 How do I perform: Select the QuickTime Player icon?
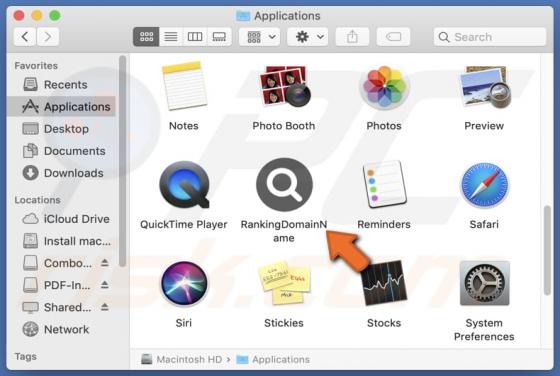pyautogui.click(x=184, y=185)
